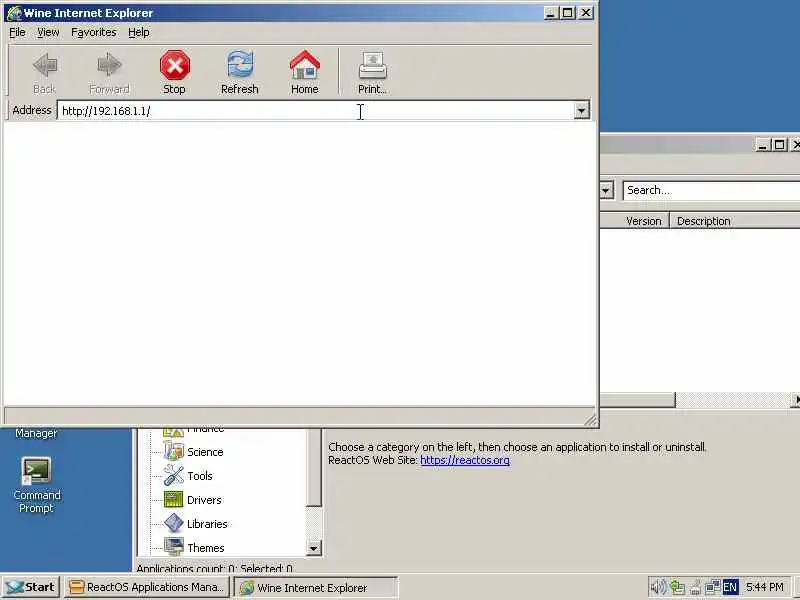Click the Wine Internet Explorer title bar icon
Screen dimensions: 800x600
(14, 13)
